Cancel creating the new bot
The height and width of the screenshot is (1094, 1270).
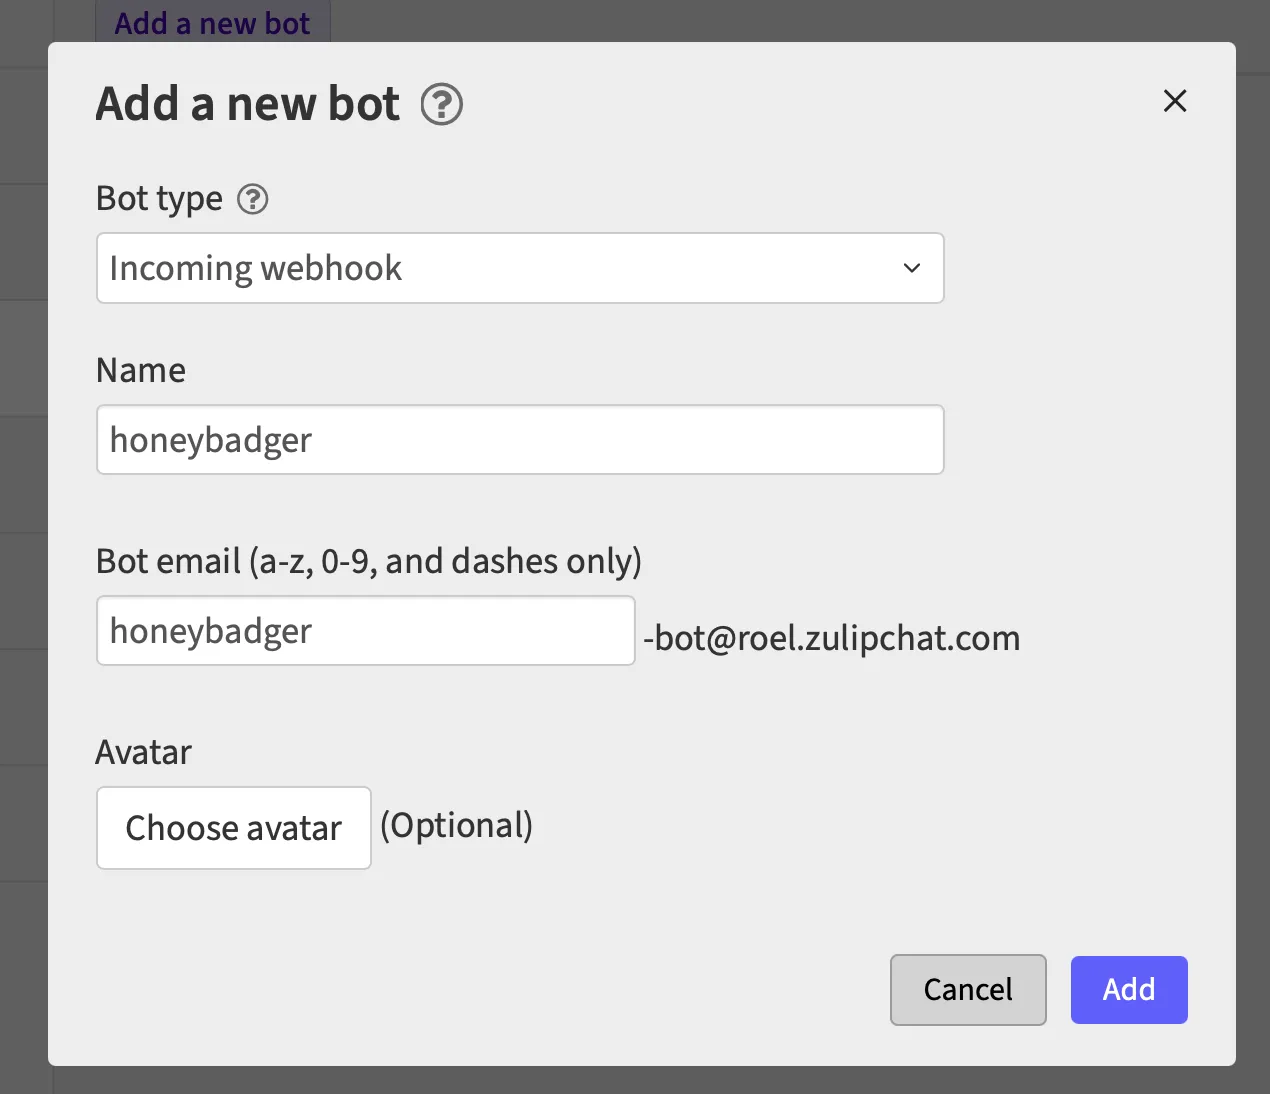point(967,989)
